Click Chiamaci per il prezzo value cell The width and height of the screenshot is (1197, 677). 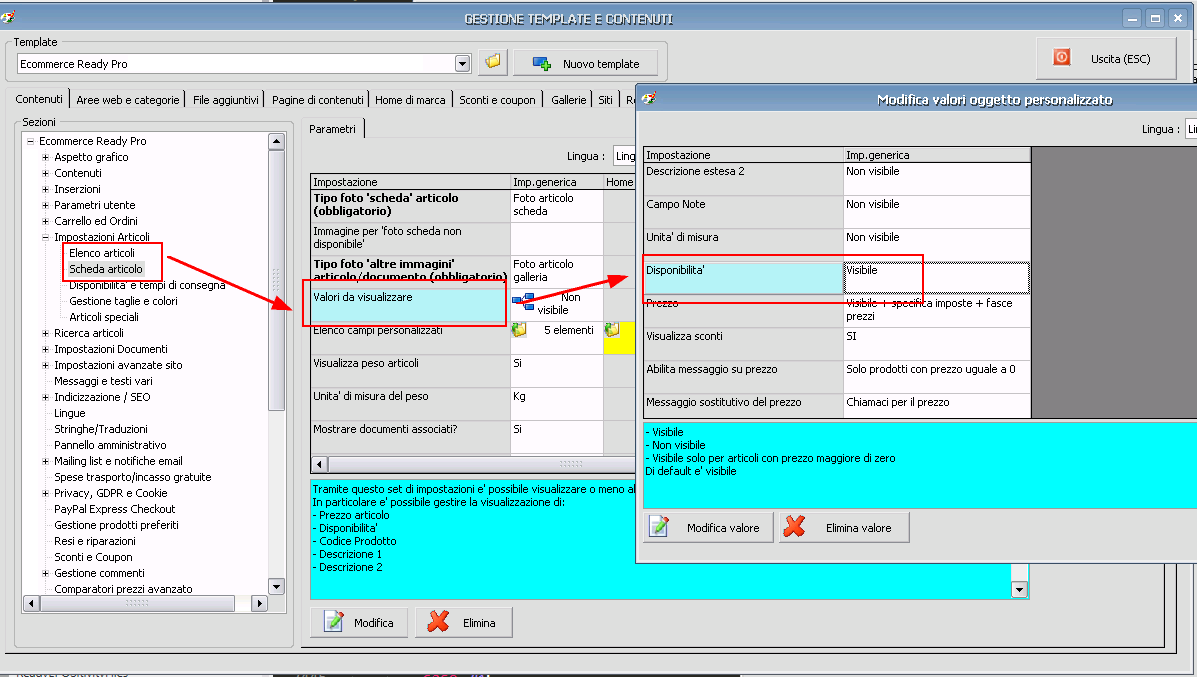click(937, 406)
